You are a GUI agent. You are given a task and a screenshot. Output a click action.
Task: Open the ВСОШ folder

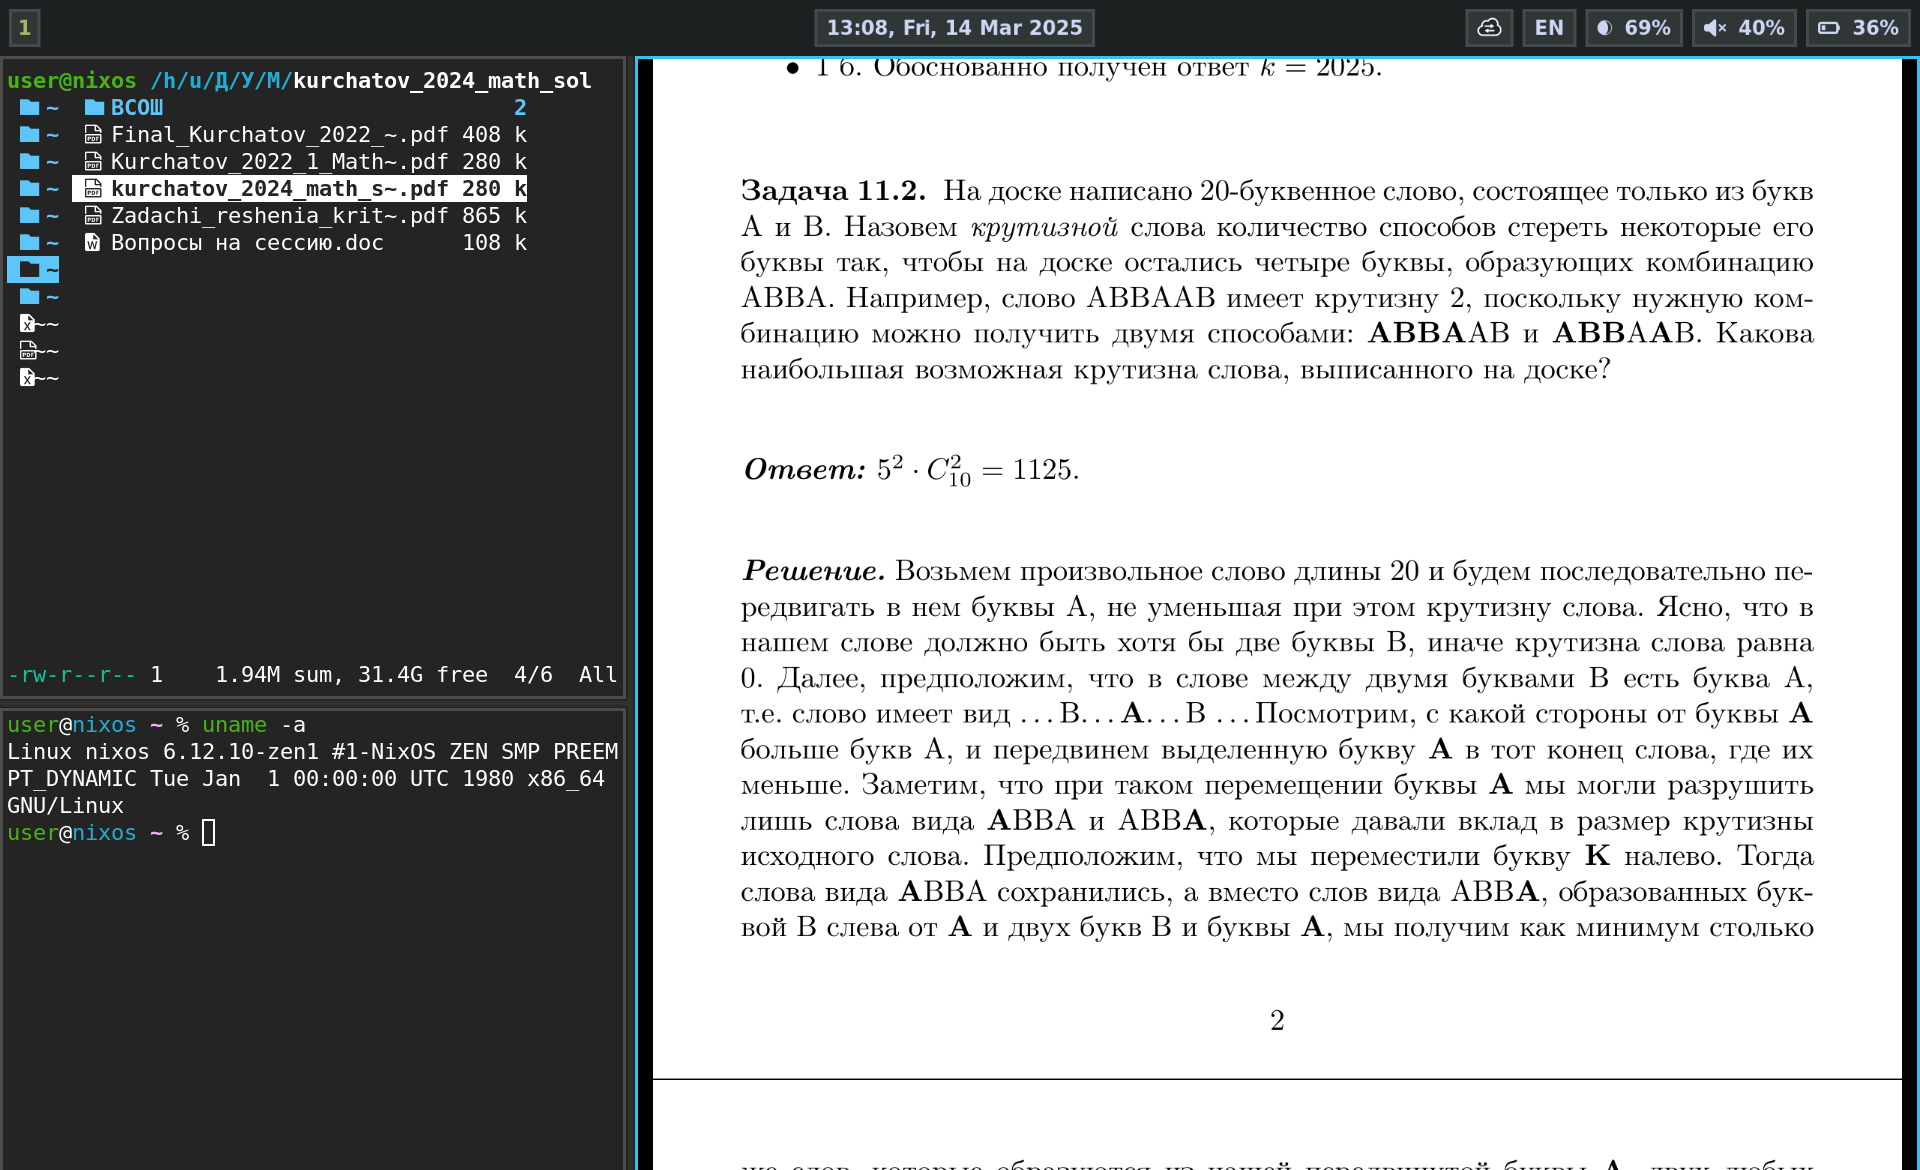point(136,108)
